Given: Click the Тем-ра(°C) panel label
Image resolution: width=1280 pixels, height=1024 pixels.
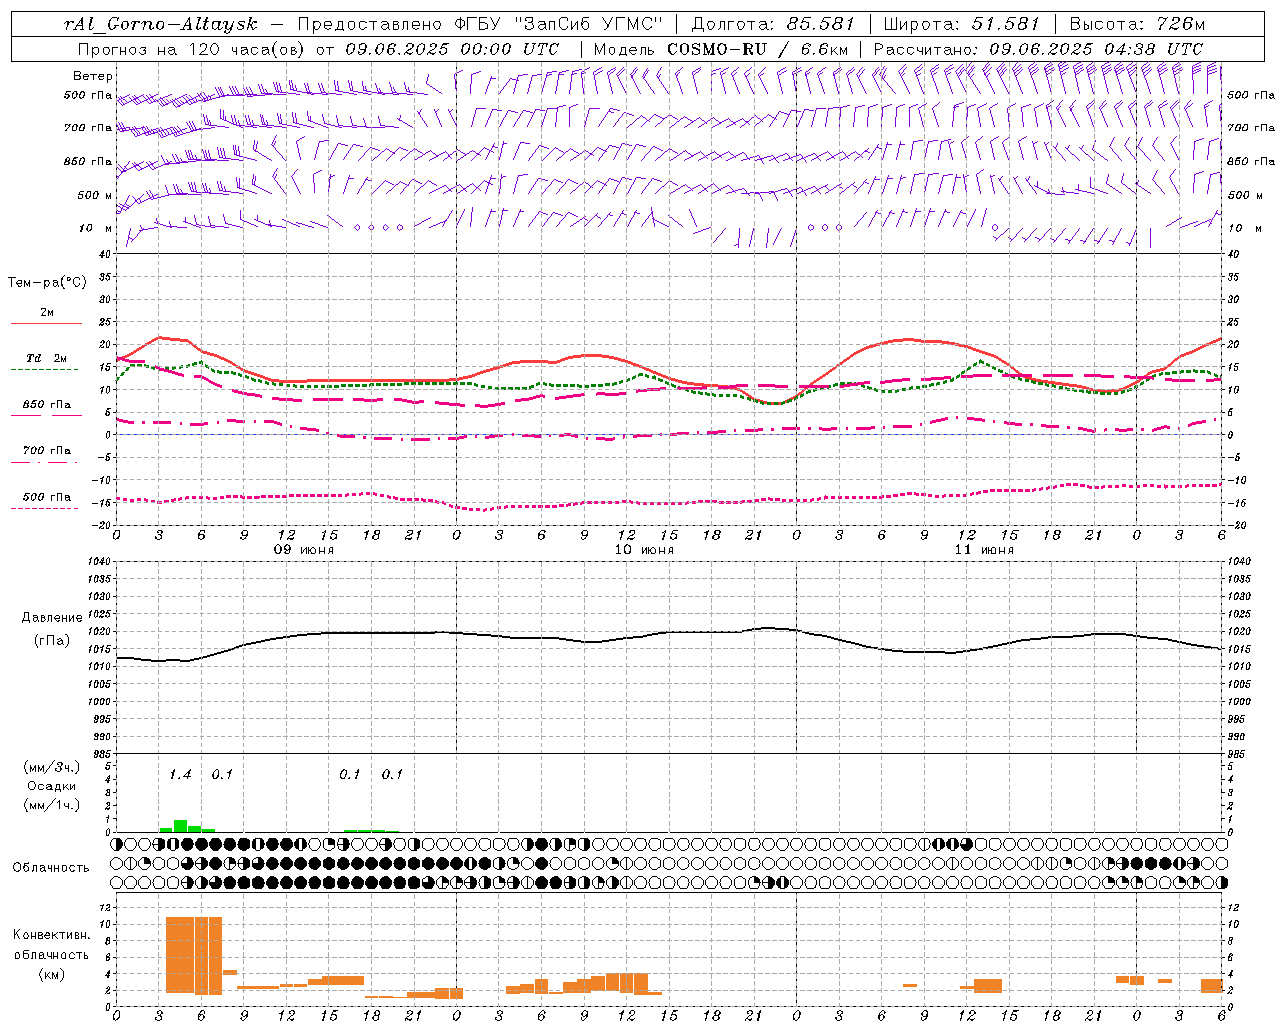Looking at the screenshot, I should tap(47, 283).
